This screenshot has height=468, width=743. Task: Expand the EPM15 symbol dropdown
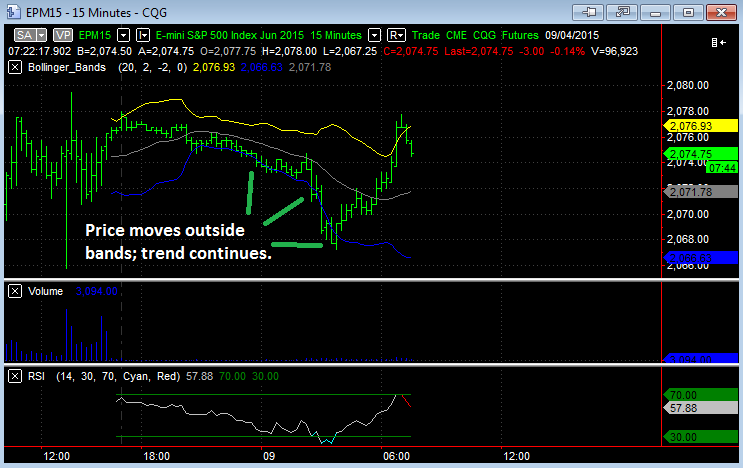[123, 35]
